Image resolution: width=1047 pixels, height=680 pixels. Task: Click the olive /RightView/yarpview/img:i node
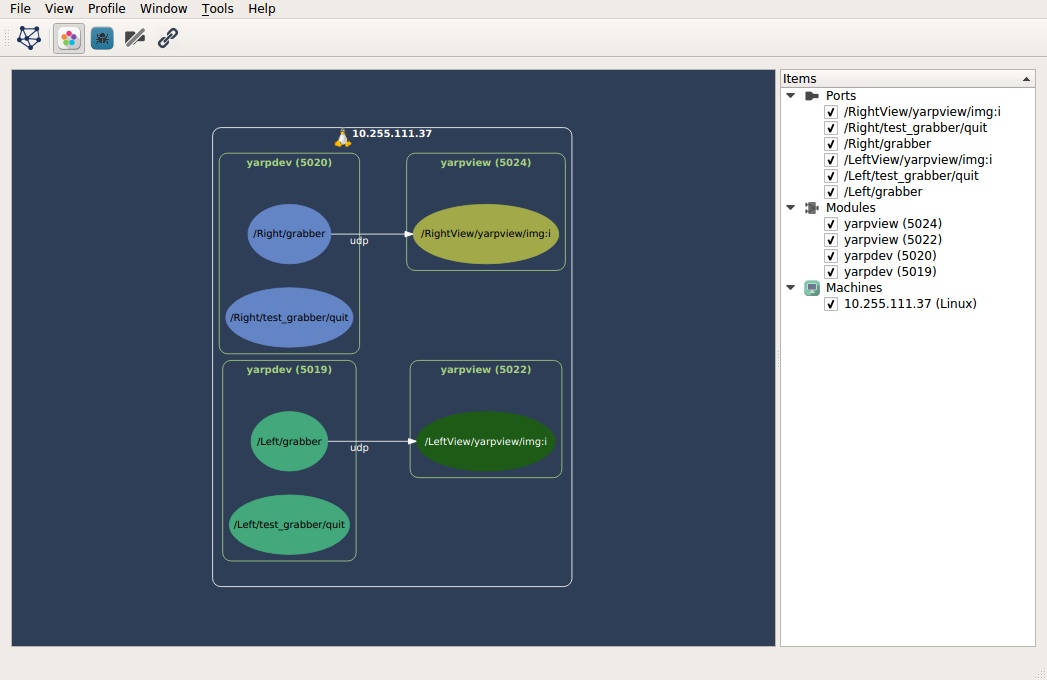[485, 234]
